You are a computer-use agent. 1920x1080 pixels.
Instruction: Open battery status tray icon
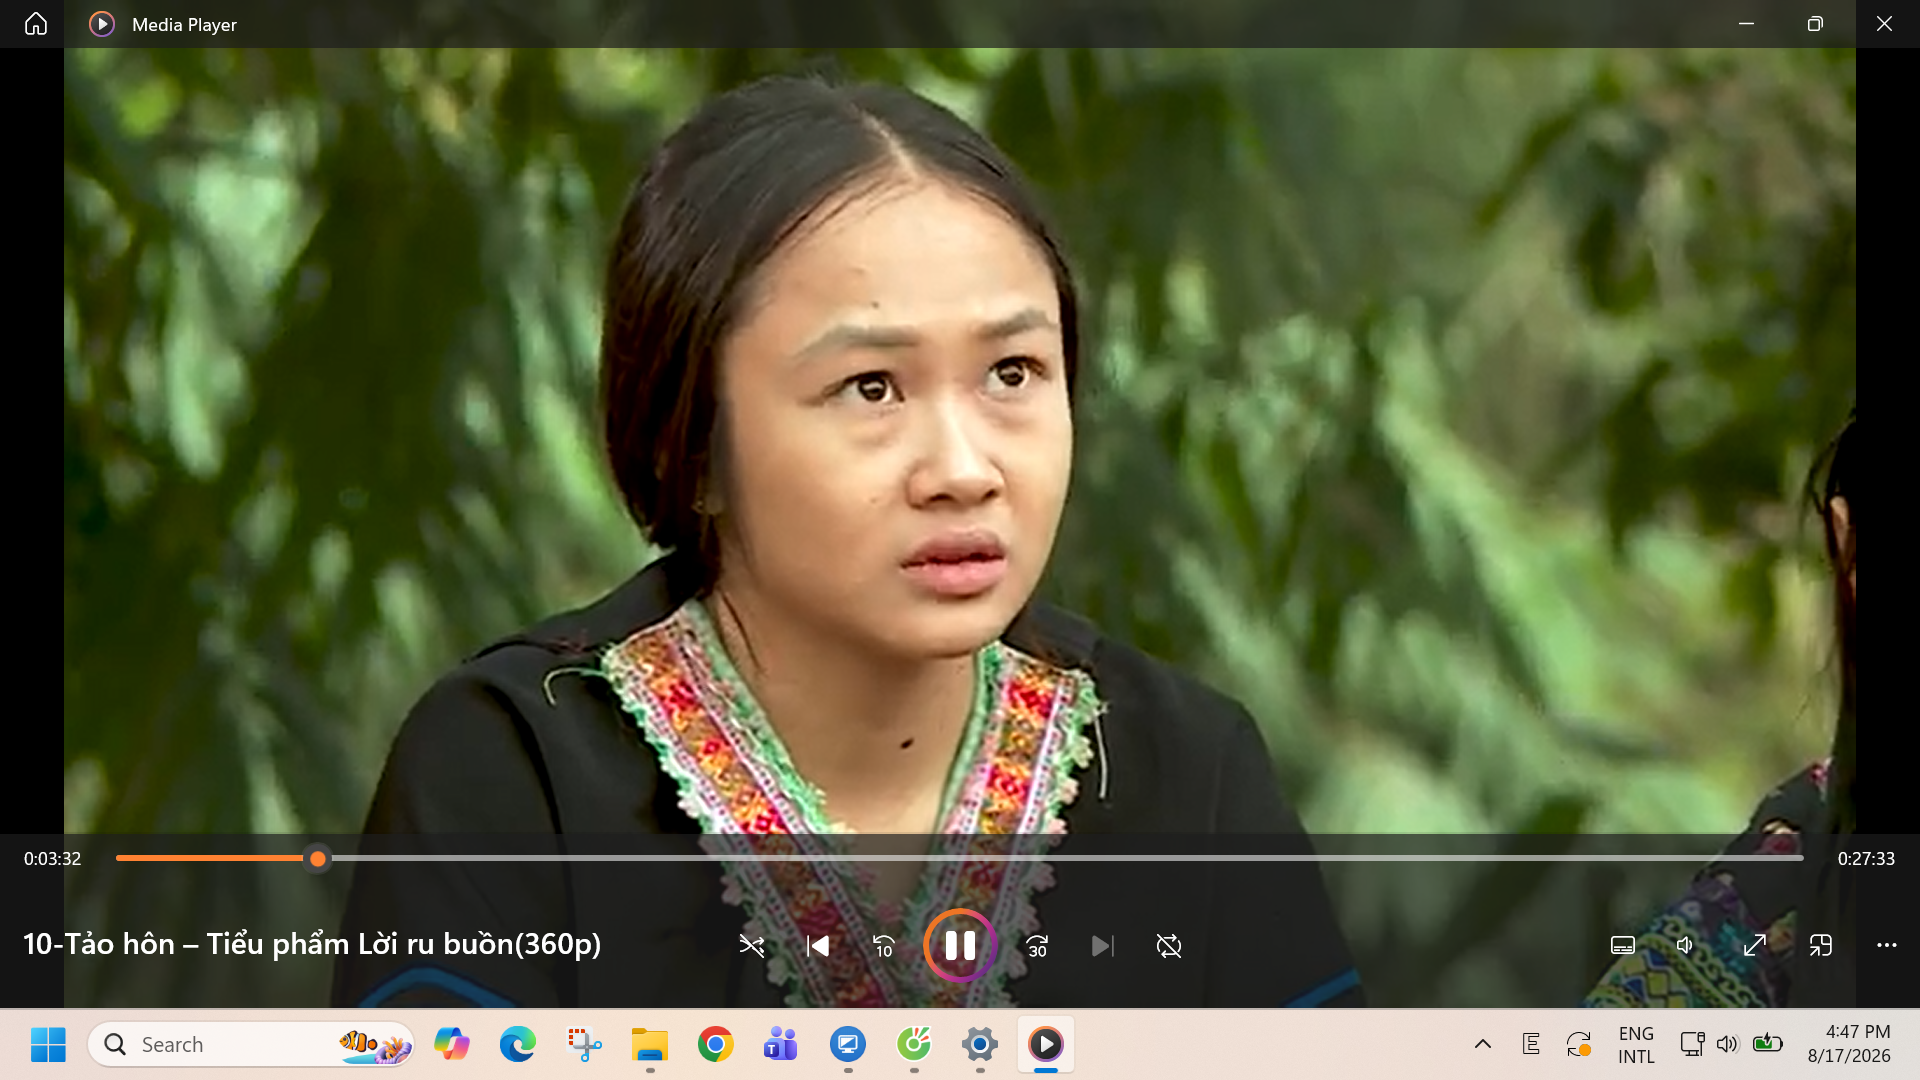[1768, 1043]
